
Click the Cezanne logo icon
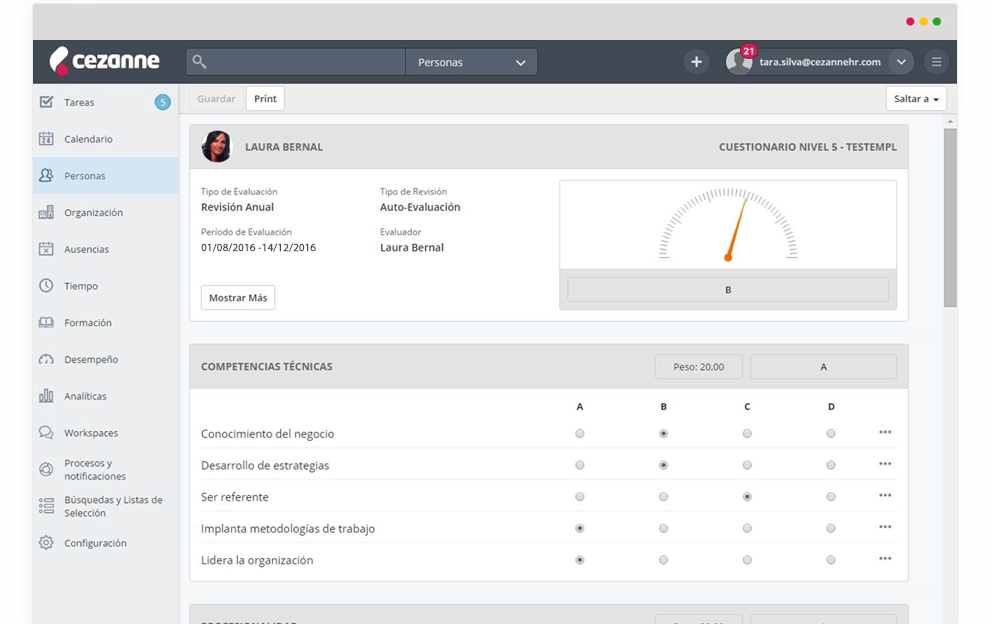tap(59, 62)
